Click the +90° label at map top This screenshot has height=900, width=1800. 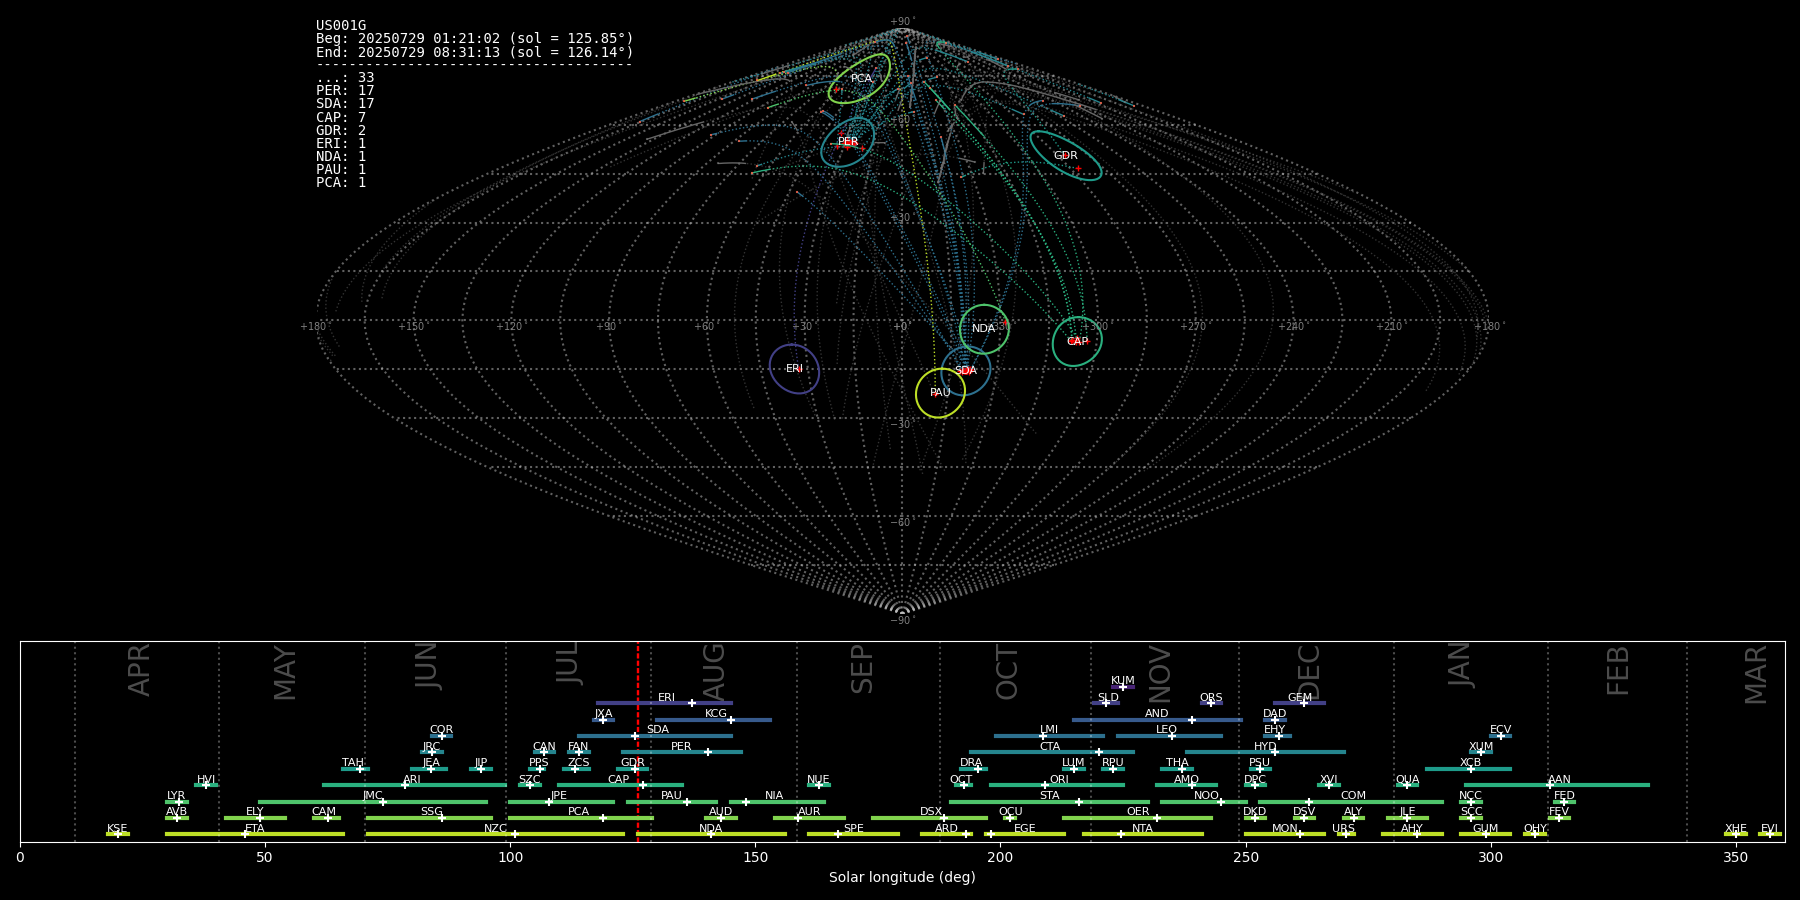click(x=902, y=22)
